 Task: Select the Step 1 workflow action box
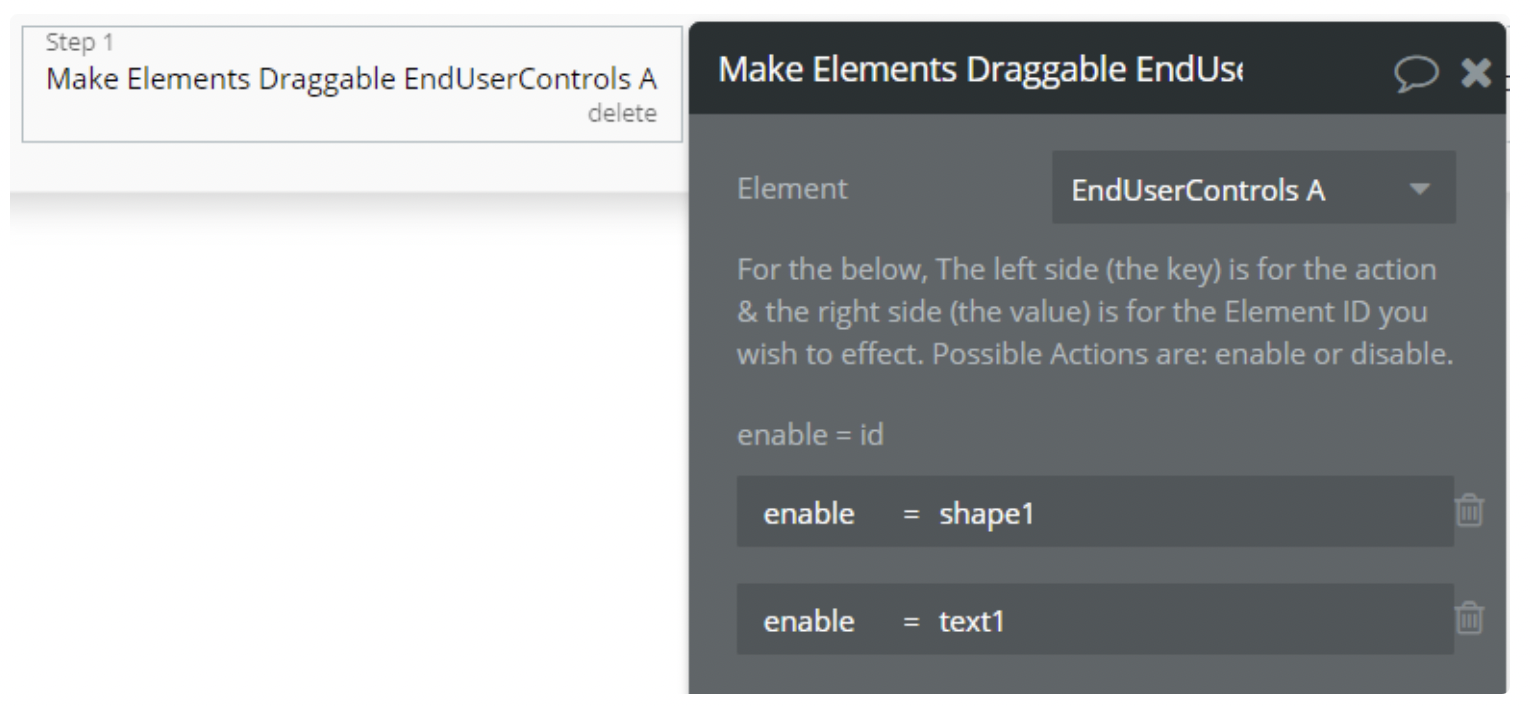tap(352, 84)
